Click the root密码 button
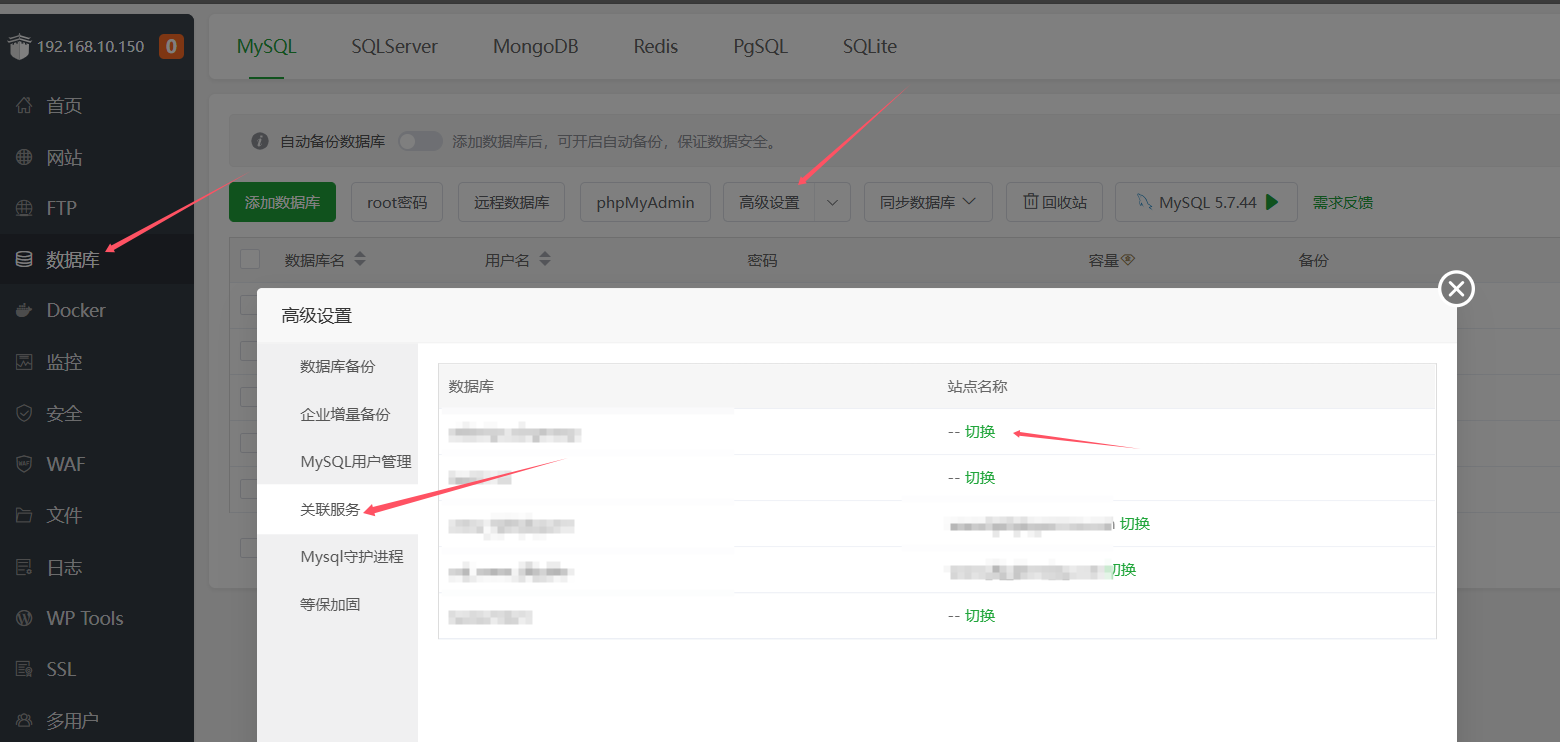The image size is (1560, 742). (x=397, y=202)
